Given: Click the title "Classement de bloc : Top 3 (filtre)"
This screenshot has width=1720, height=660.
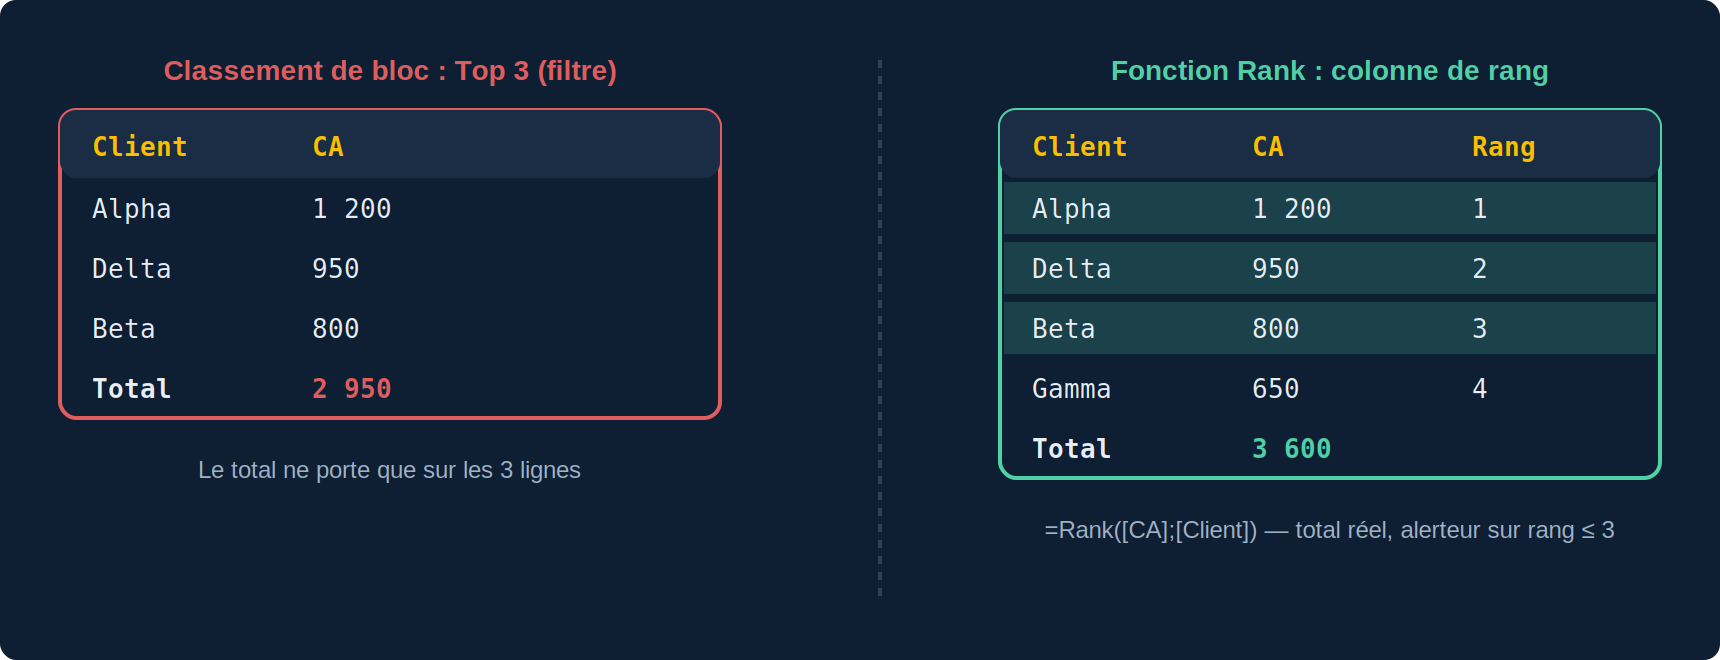Looking at the screenshot, I should point(390,71).
